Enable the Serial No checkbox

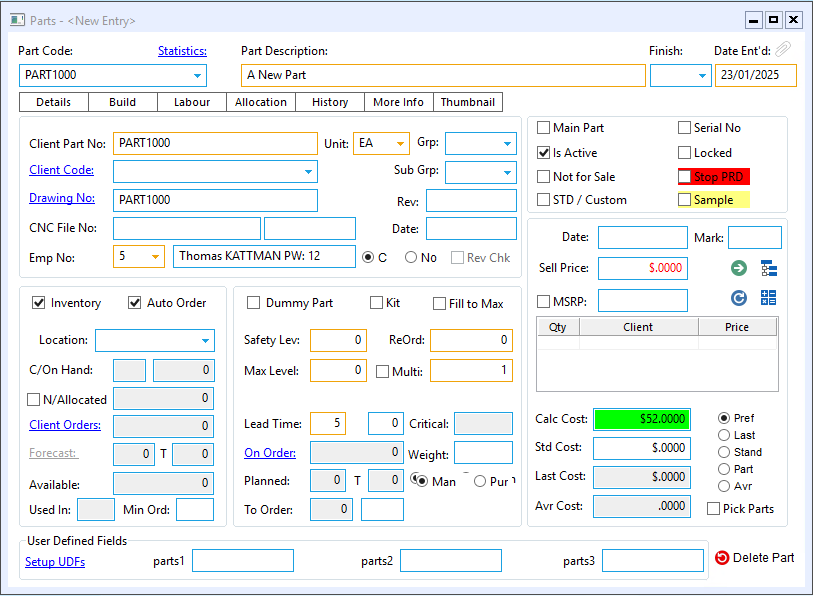[x=684, y=128]
